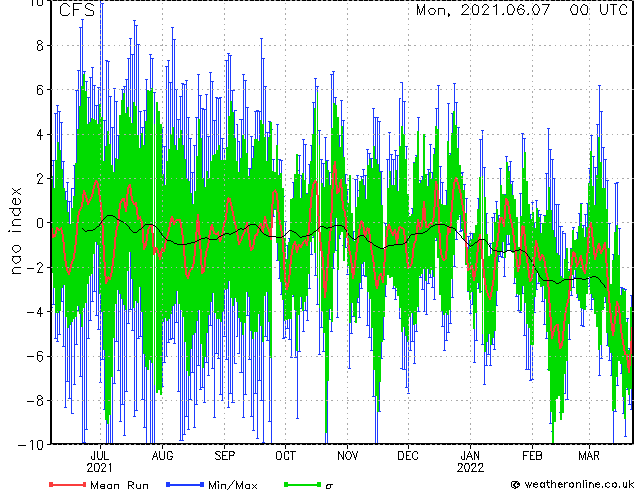Click the y-axis value -4

pyautogui.click(x=35, y=312)
